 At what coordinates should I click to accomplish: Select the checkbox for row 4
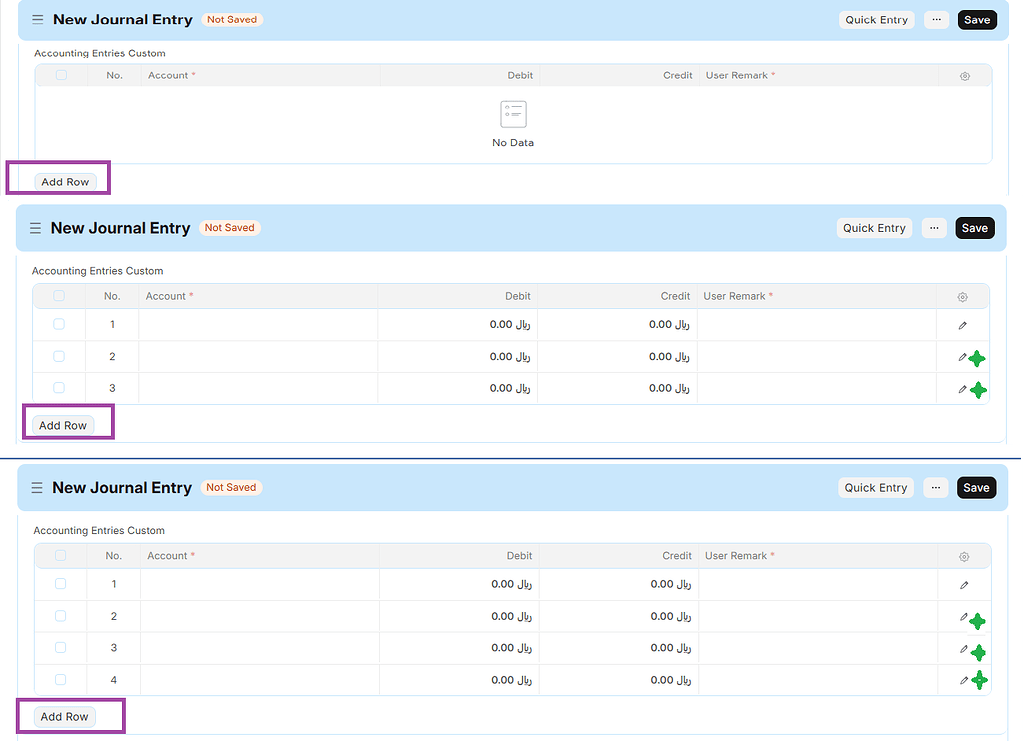[60, 680]
